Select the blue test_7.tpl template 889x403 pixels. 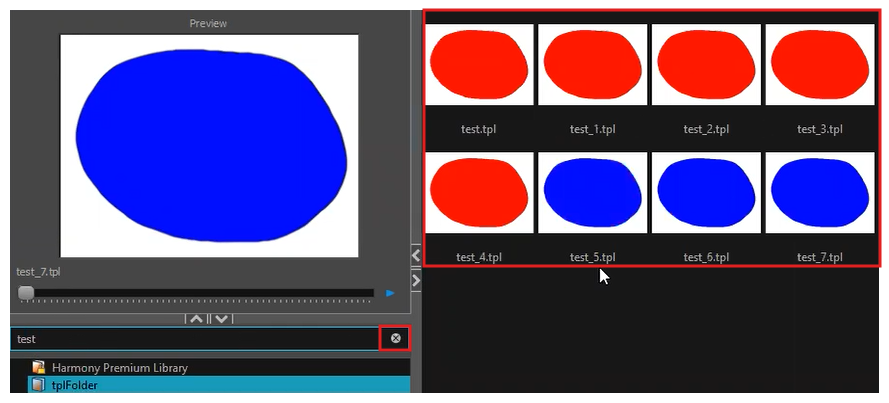820,193
